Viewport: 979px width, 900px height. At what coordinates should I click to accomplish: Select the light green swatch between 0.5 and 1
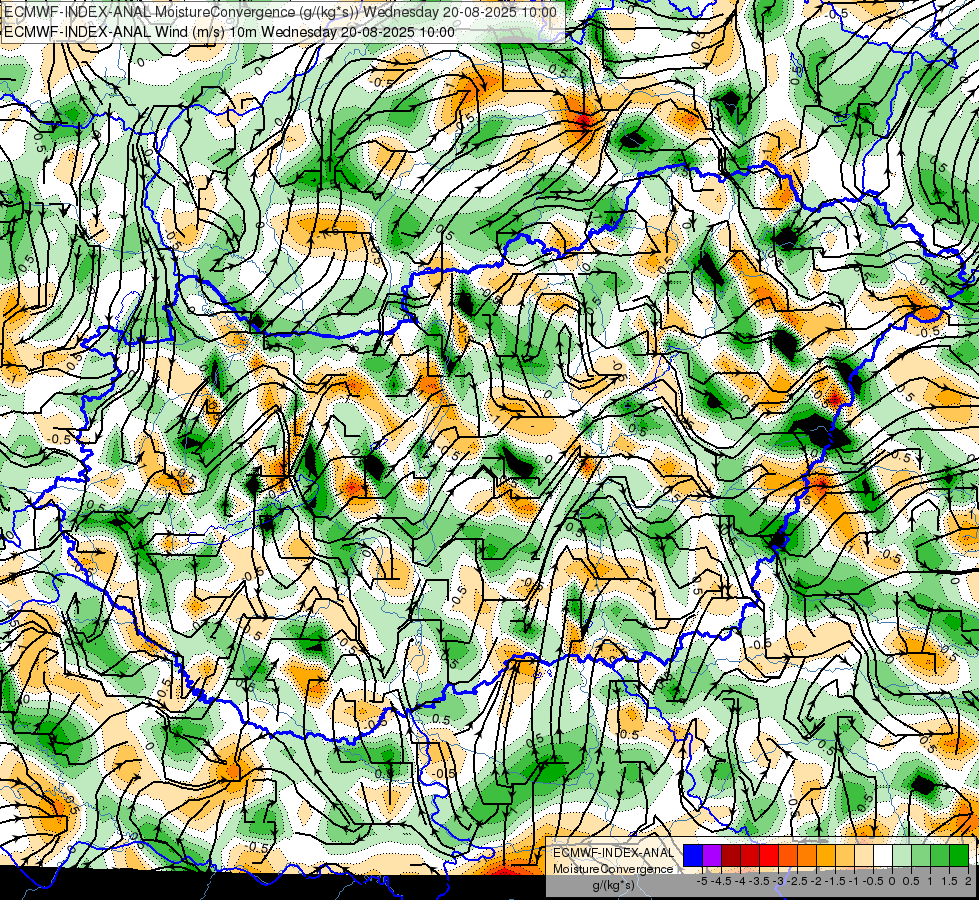pyautogui.click(x=921, y=856)
